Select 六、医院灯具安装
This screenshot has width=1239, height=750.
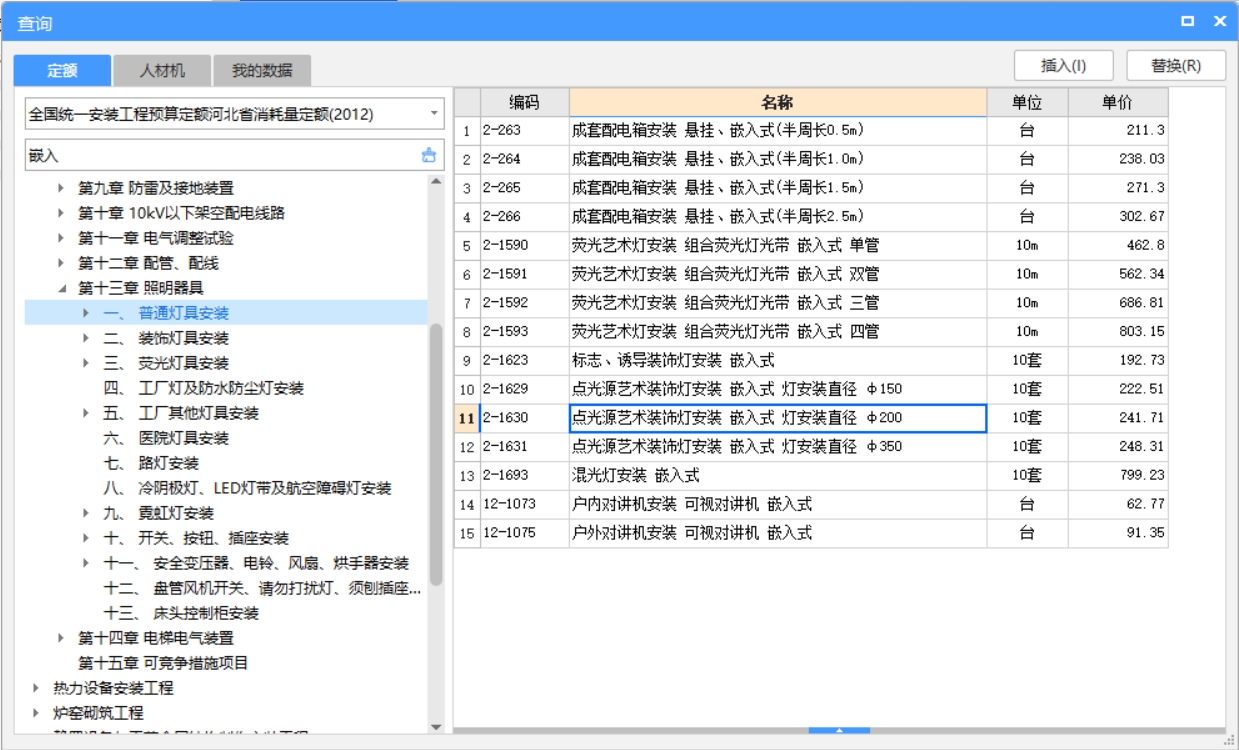166,438
